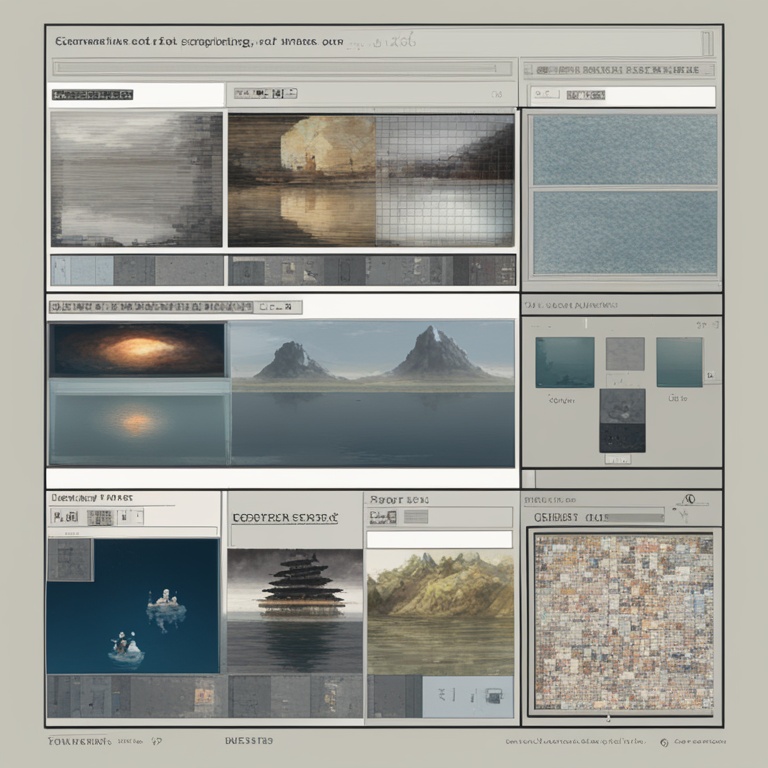768x768 pixels.
Task: Click the small light square below the swatches panel
Action: tap(528, 479)
